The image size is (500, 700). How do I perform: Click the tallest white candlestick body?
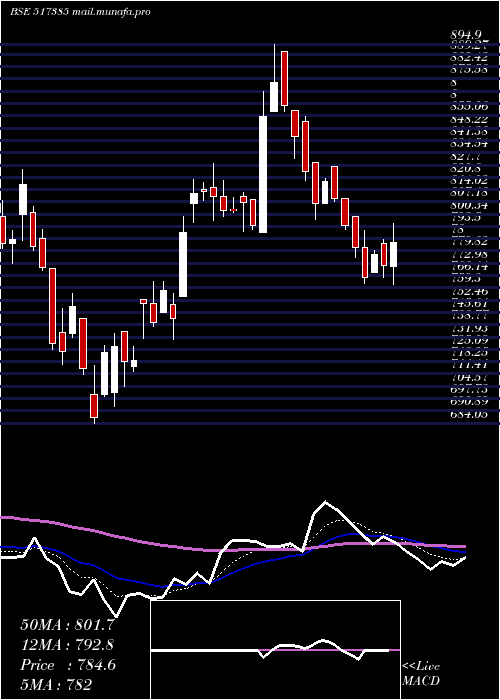pyautogui.click(x=263, y=175)
